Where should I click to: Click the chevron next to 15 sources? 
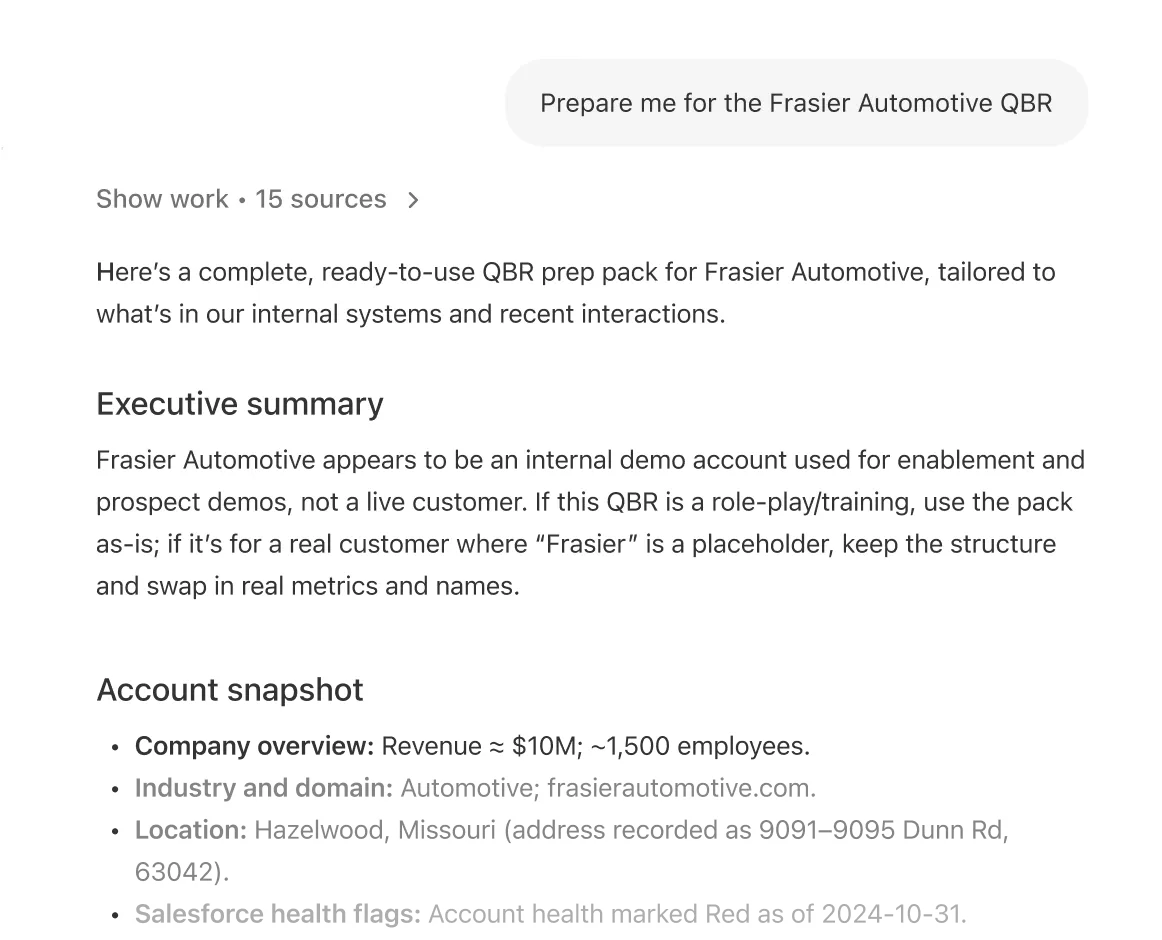pos(413,199)
